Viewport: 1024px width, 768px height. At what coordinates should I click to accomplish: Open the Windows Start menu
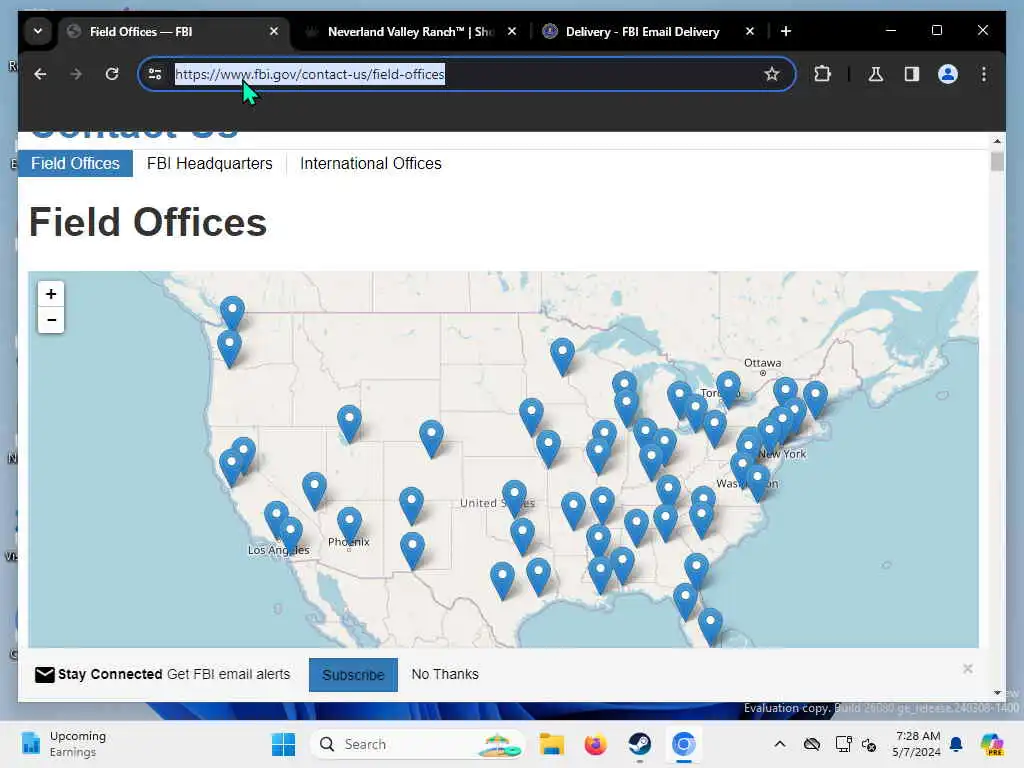click(x=283, y=744)
